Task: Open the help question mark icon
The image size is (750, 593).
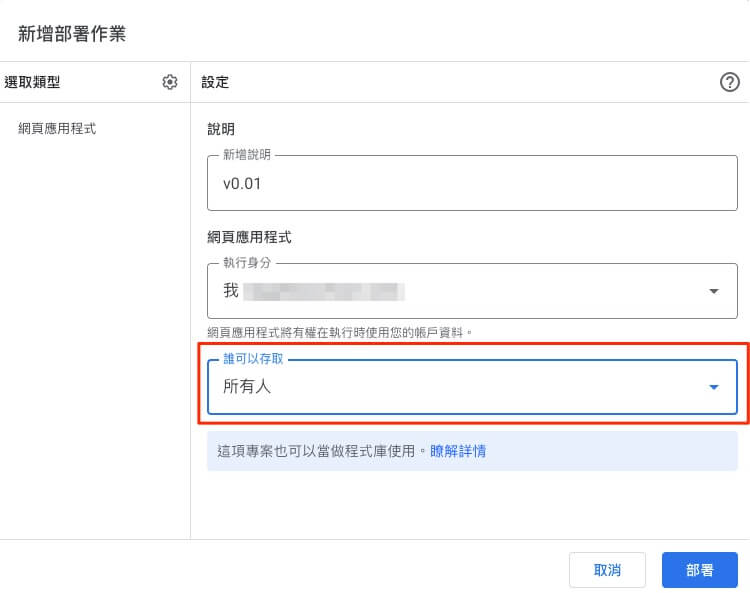Action: point(730,83)
